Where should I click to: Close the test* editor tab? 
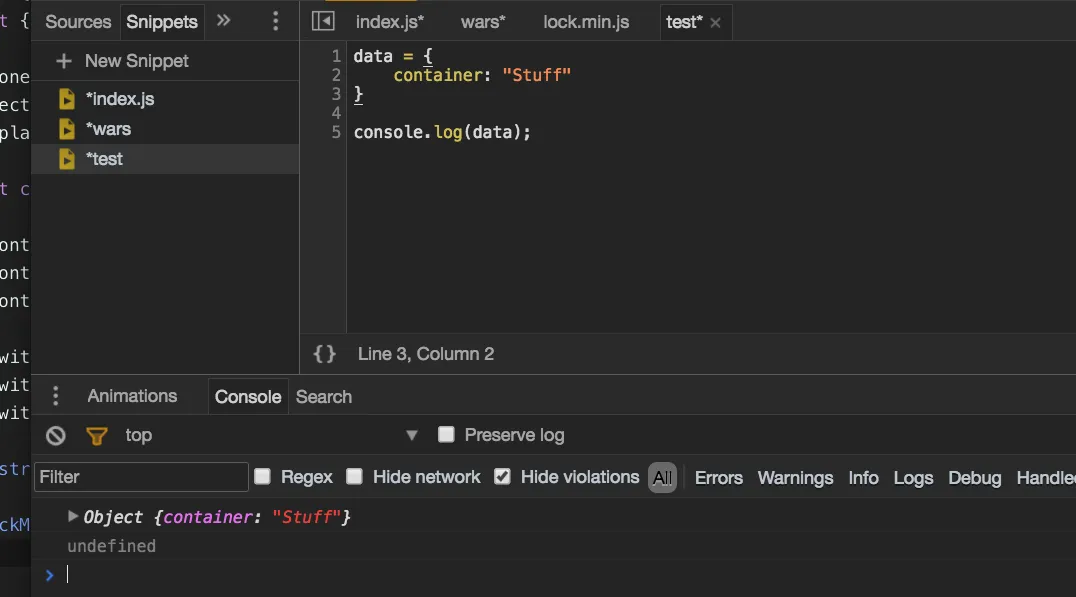716,23
